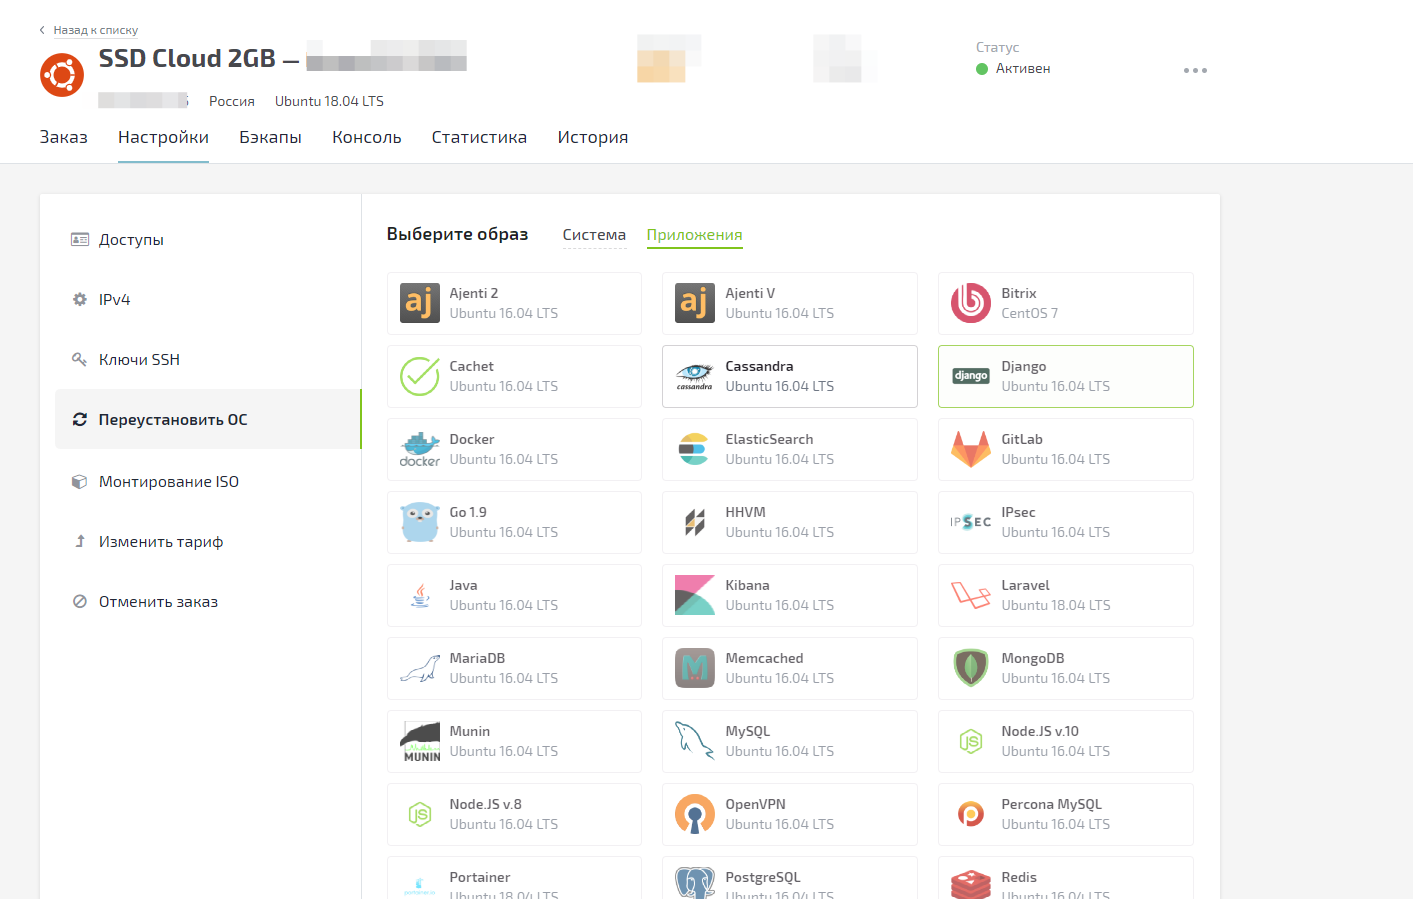Viewport: 1413px width, 899px height.
Task: Open Монтирование ISO in the sidebar
Action: point(208,482)
